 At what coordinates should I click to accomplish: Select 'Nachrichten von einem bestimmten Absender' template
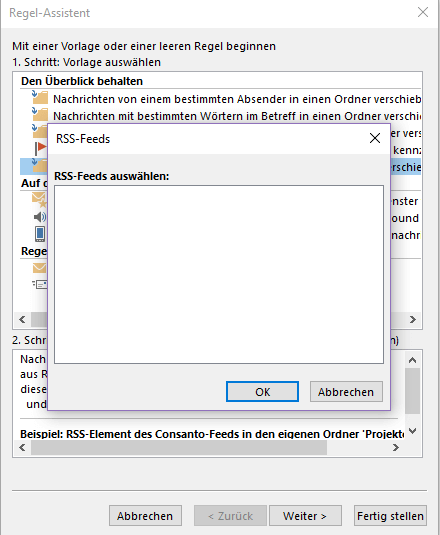tap(237, 99)
